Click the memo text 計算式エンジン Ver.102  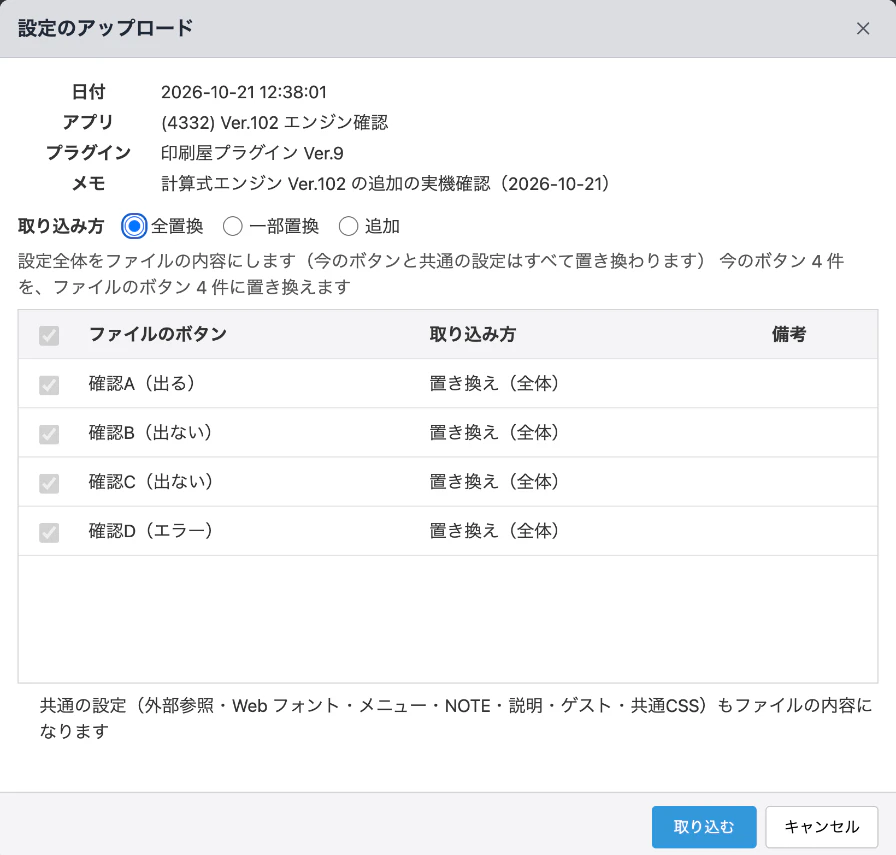[253, 183]
